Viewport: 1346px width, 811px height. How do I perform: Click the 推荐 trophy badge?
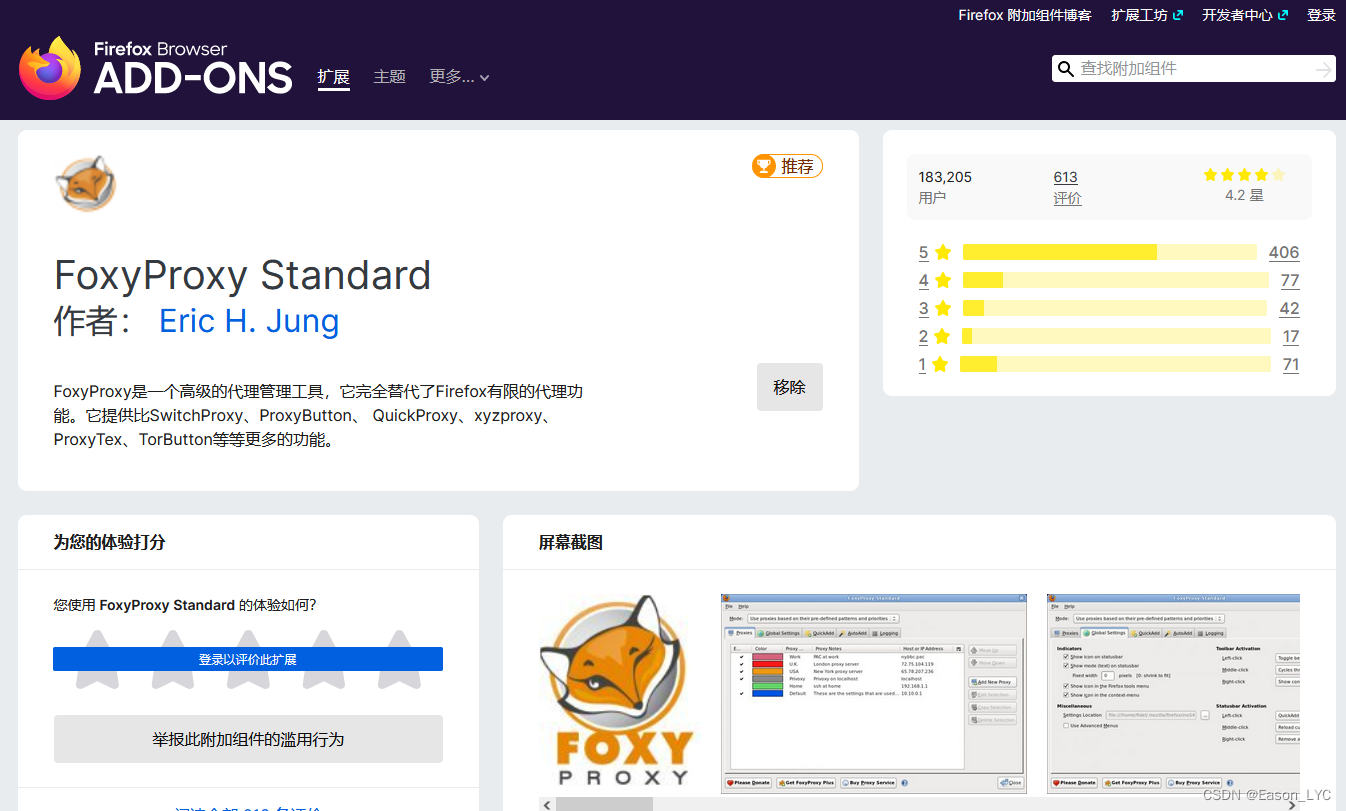point(787,166)
